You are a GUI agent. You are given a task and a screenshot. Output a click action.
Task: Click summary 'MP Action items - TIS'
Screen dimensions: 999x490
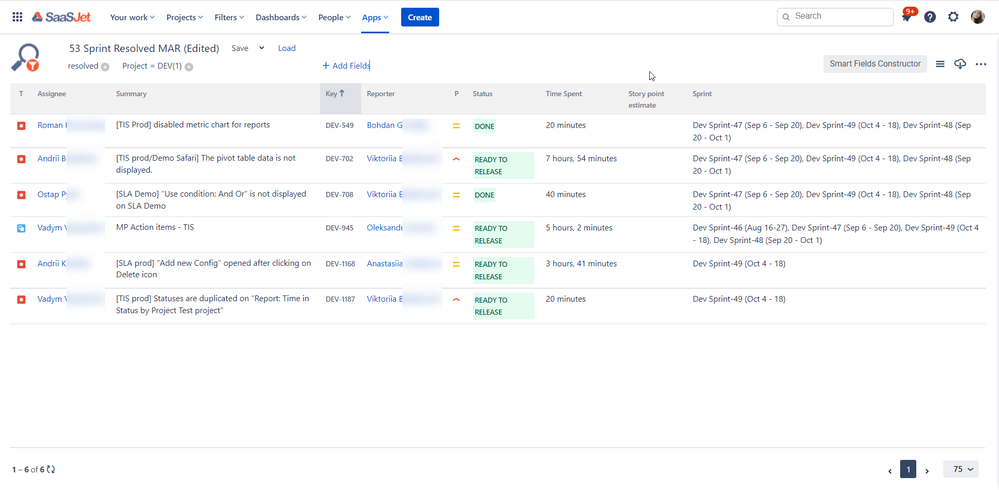pyautogui.click(x=155, y=227)
